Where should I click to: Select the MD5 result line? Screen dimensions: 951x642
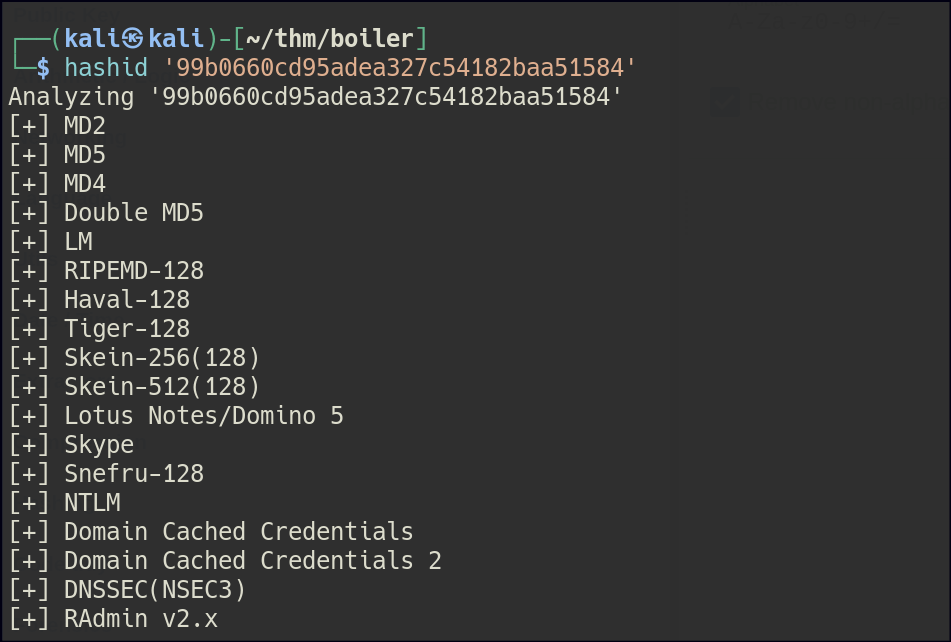[84, 155]
